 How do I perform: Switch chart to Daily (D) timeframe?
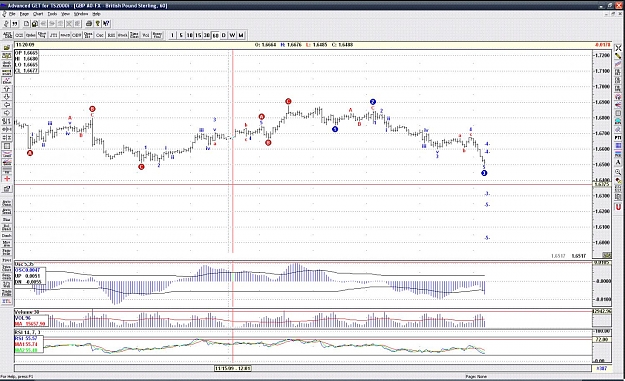[224, 35]
